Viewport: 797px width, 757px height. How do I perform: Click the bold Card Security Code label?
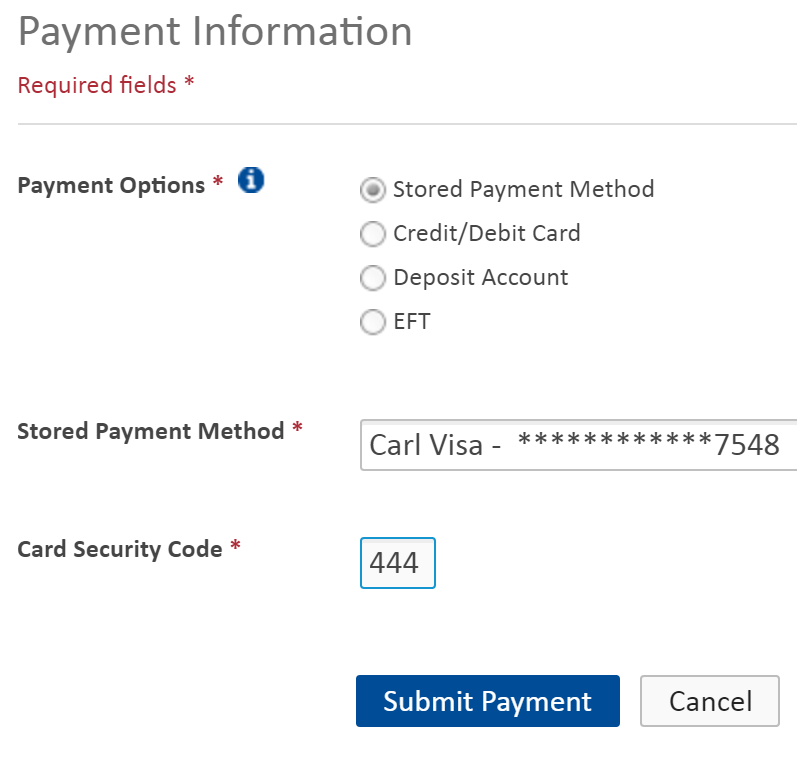120,549
